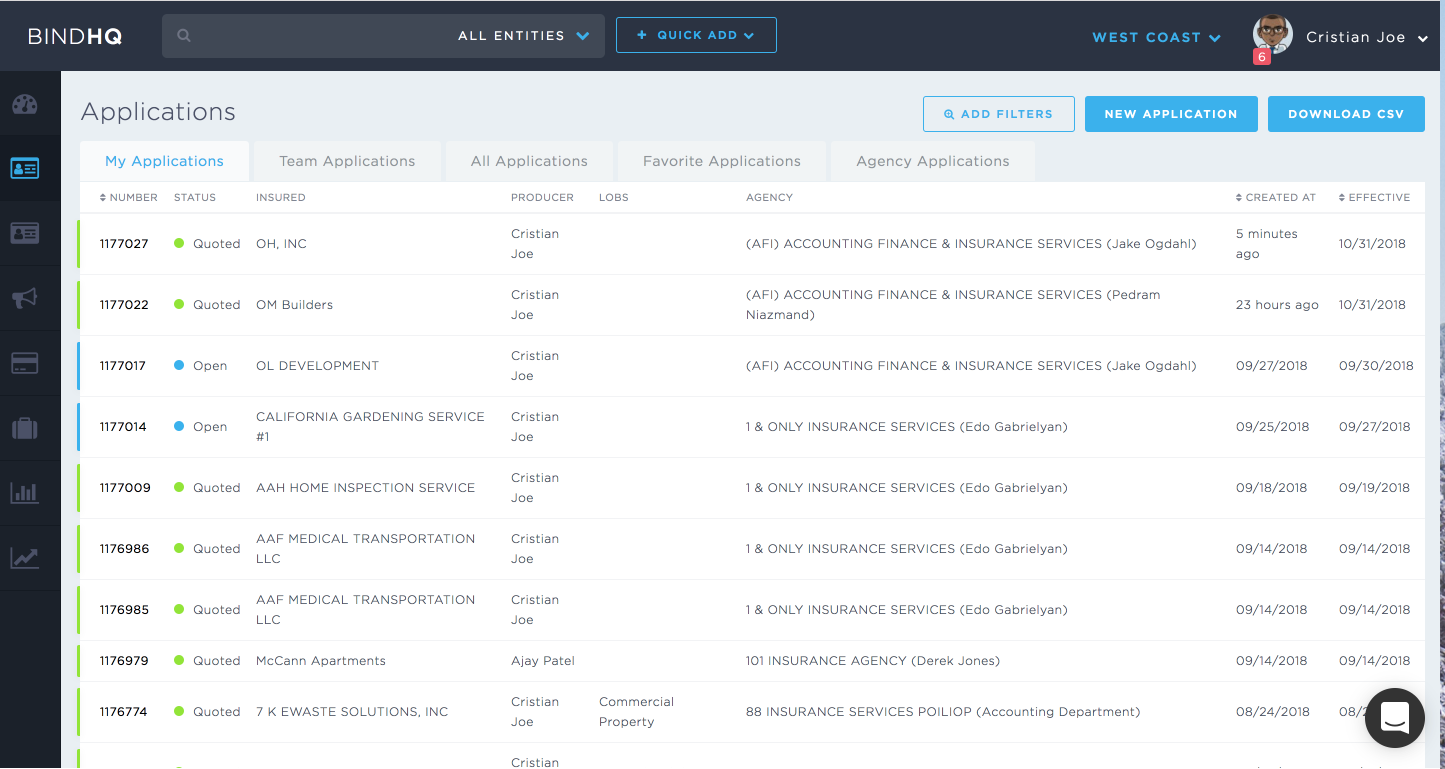1445x769 pixels.
Task: Open application number 1177017
Action: 123,366
